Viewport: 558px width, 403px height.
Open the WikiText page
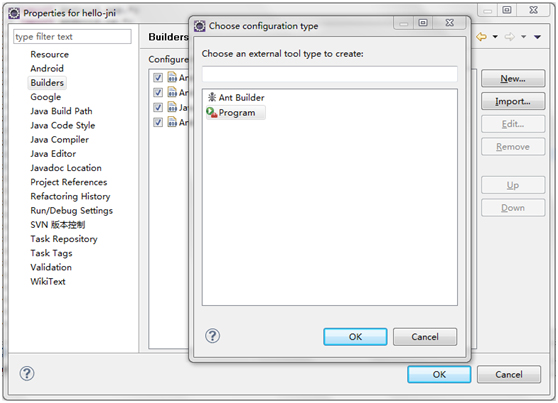coord(48,282)
